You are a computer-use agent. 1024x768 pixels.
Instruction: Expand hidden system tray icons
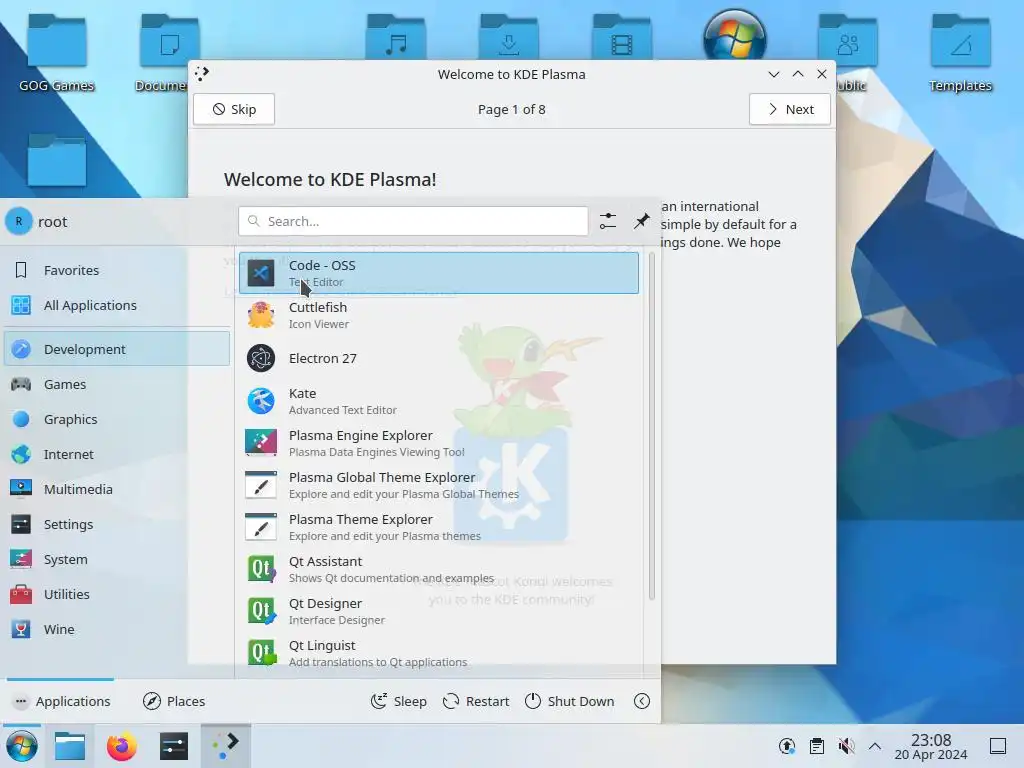875,746
